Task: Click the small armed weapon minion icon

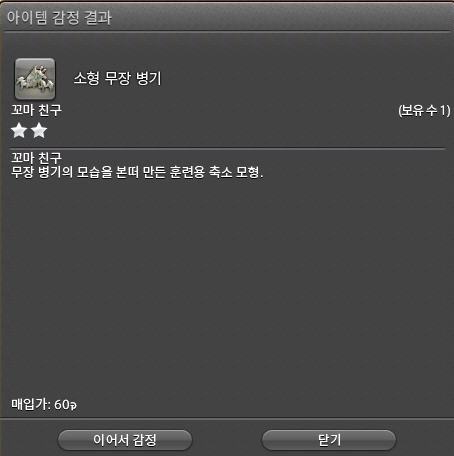Action: [35, 79]
